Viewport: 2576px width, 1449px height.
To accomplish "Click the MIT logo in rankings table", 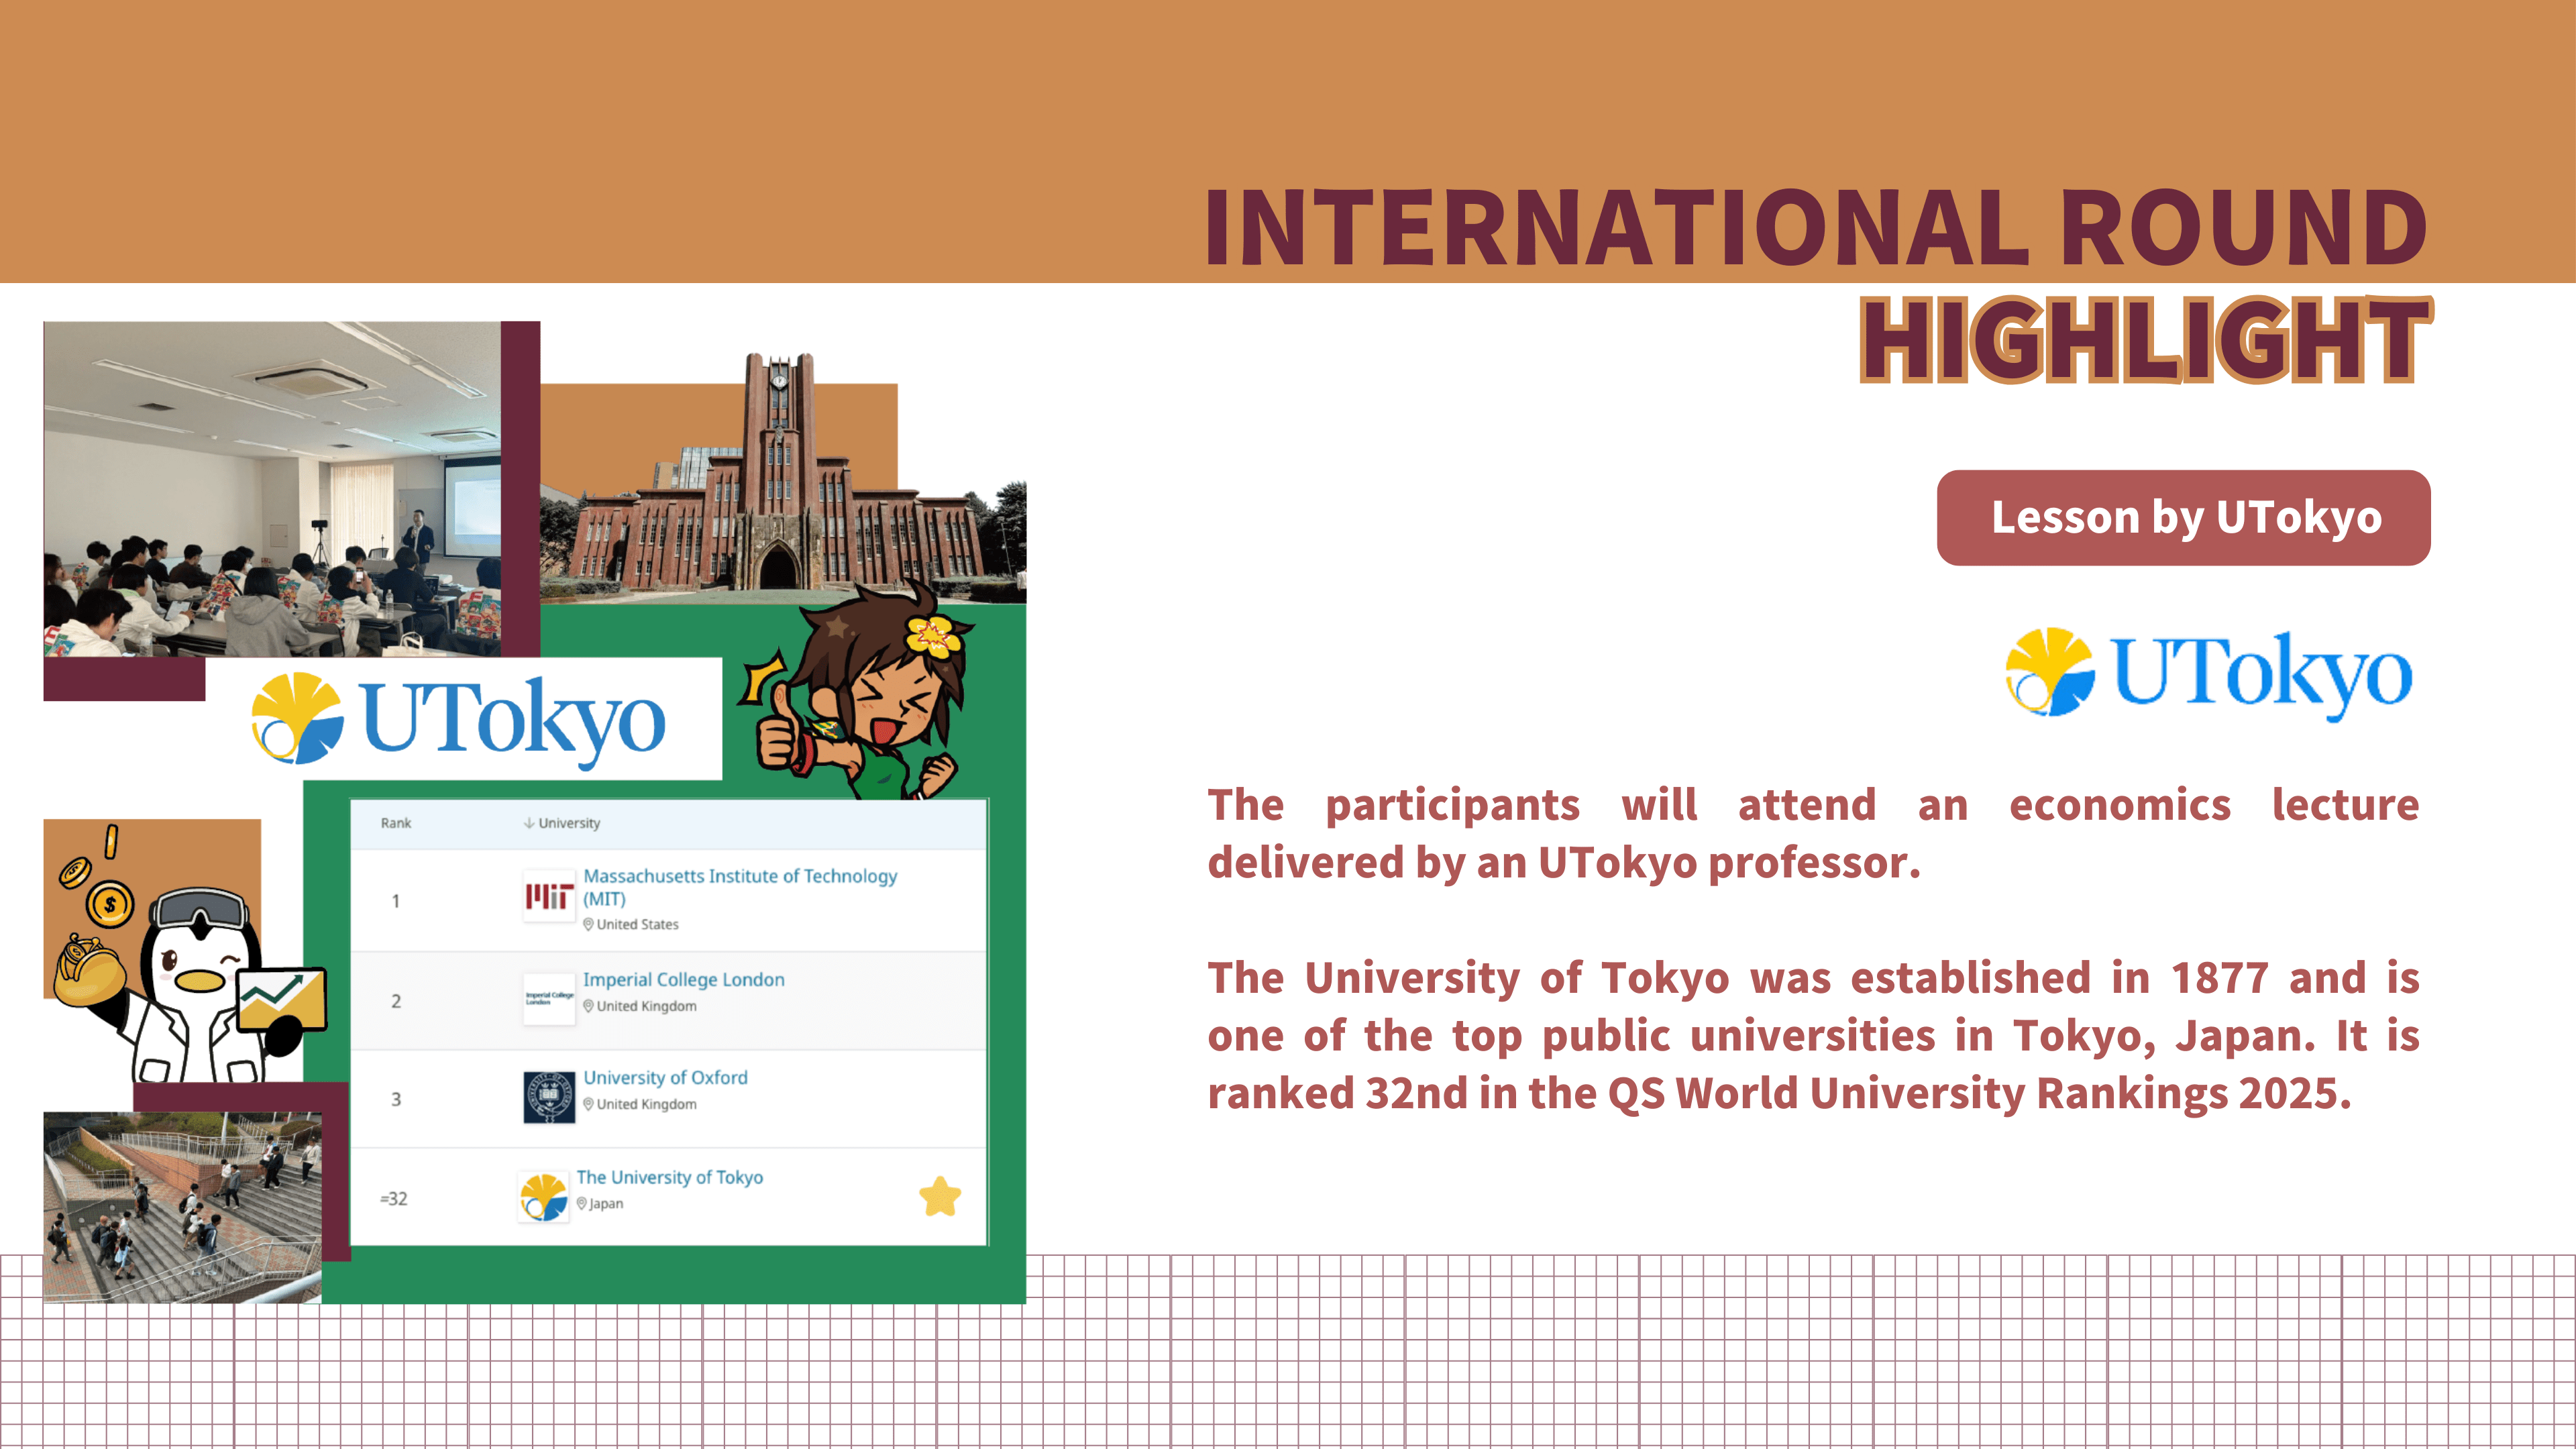I will click(549, 896).
